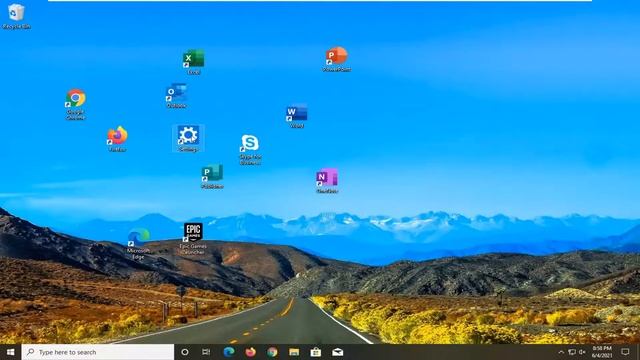Select the Epic Games Launcher shortcut
This screenshot has height=360, width=640.
(x=193, y=239)
